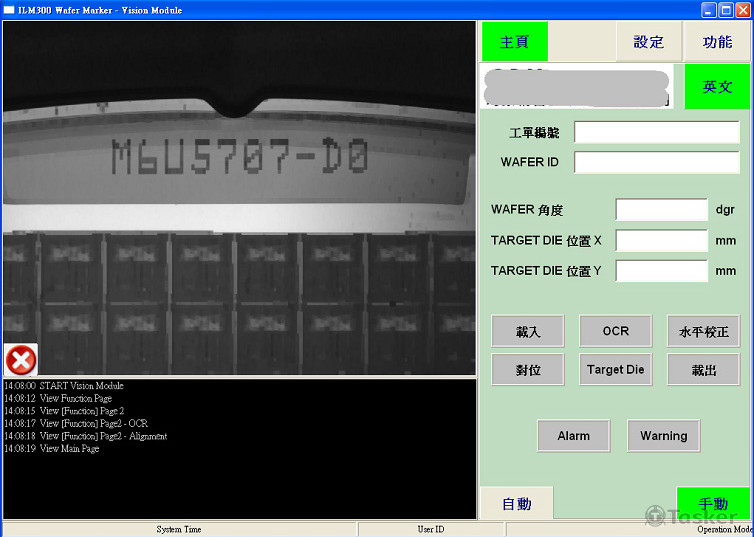Click the 對位 alignment button
Screen dimensions: 754x537
(x=528, y=369)
